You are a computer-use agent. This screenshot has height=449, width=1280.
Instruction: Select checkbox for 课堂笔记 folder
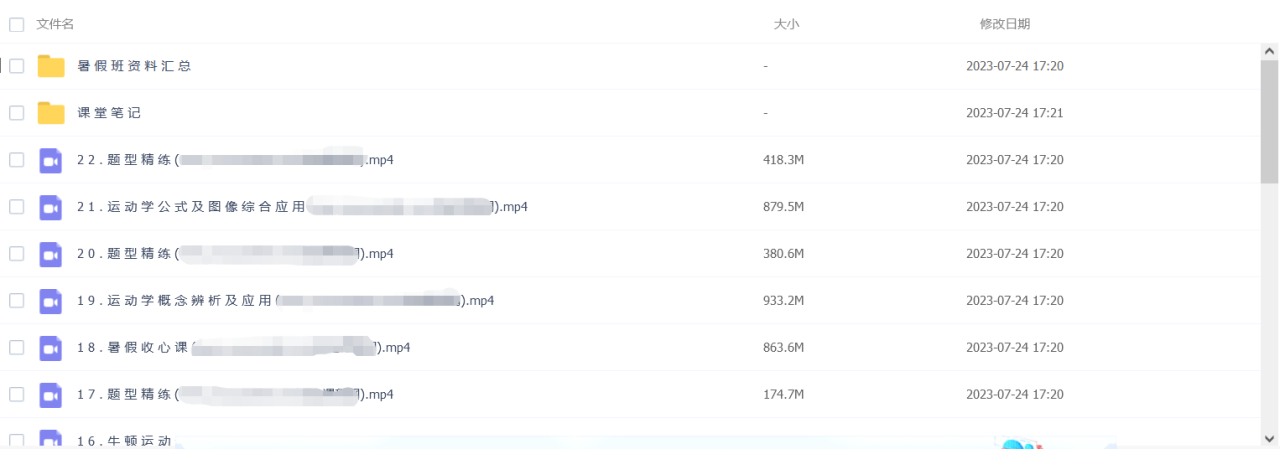tap(17, 113)
